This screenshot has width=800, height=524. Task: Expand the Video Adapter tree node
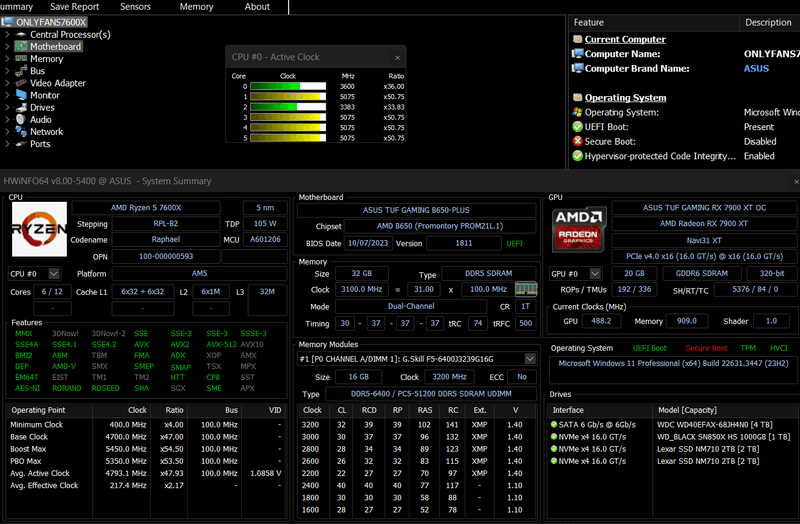[7, 83]
